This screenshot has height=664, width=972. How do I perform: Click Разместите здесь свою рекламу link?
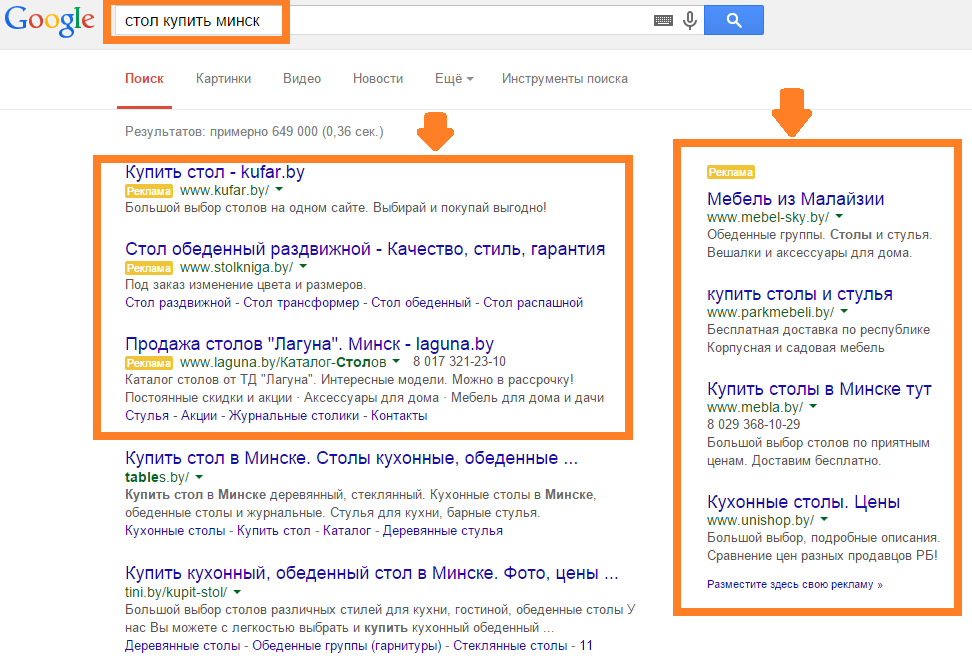pyautogui.click(x=795, y=584)
